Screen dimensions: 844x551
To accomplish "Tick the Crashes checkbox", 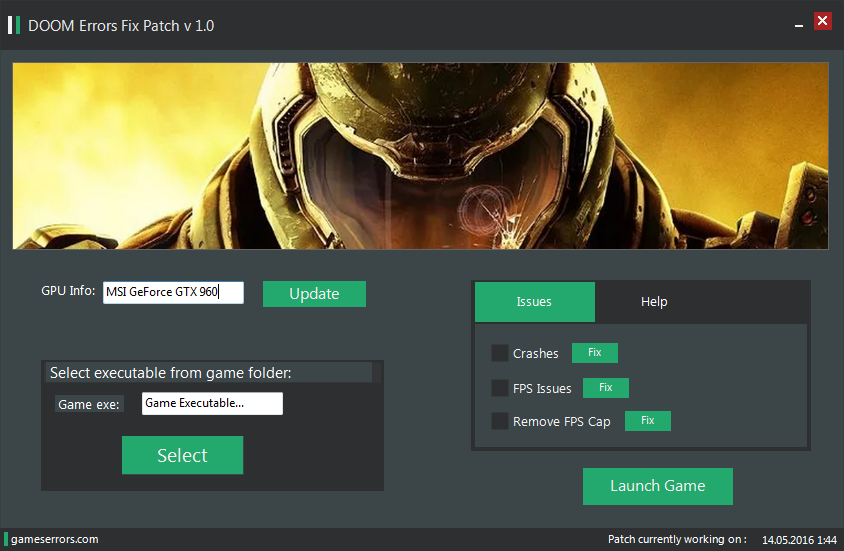I will click(500, 353).
